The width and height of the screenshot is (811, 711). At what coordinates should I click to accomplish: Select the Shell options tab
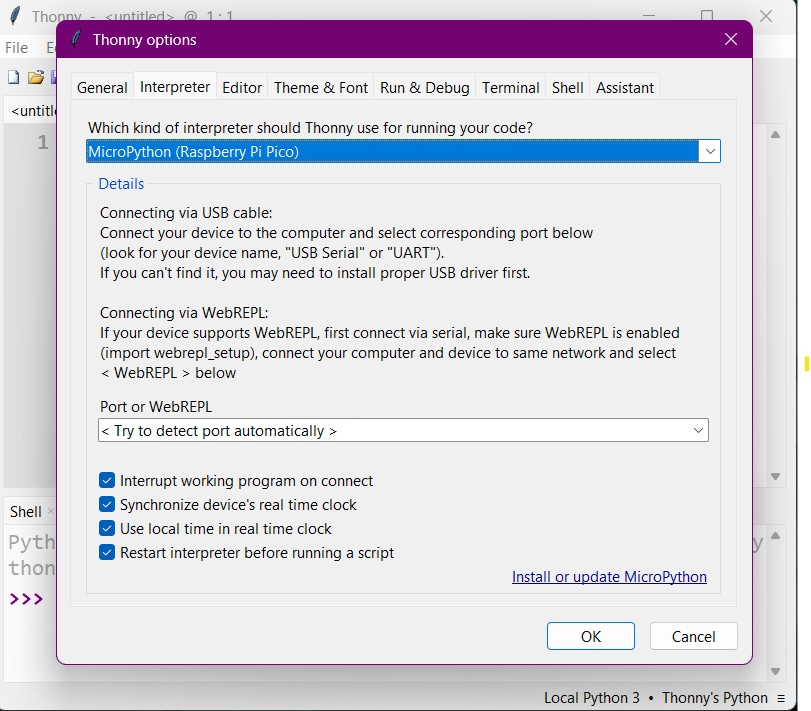567,87
